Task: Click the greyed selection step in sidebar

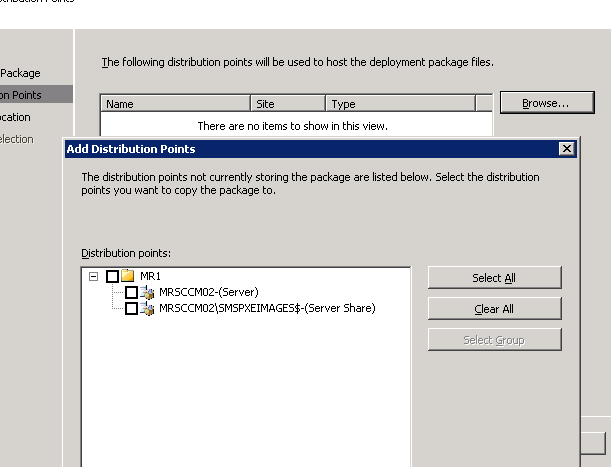Action: tap(16, 139)
